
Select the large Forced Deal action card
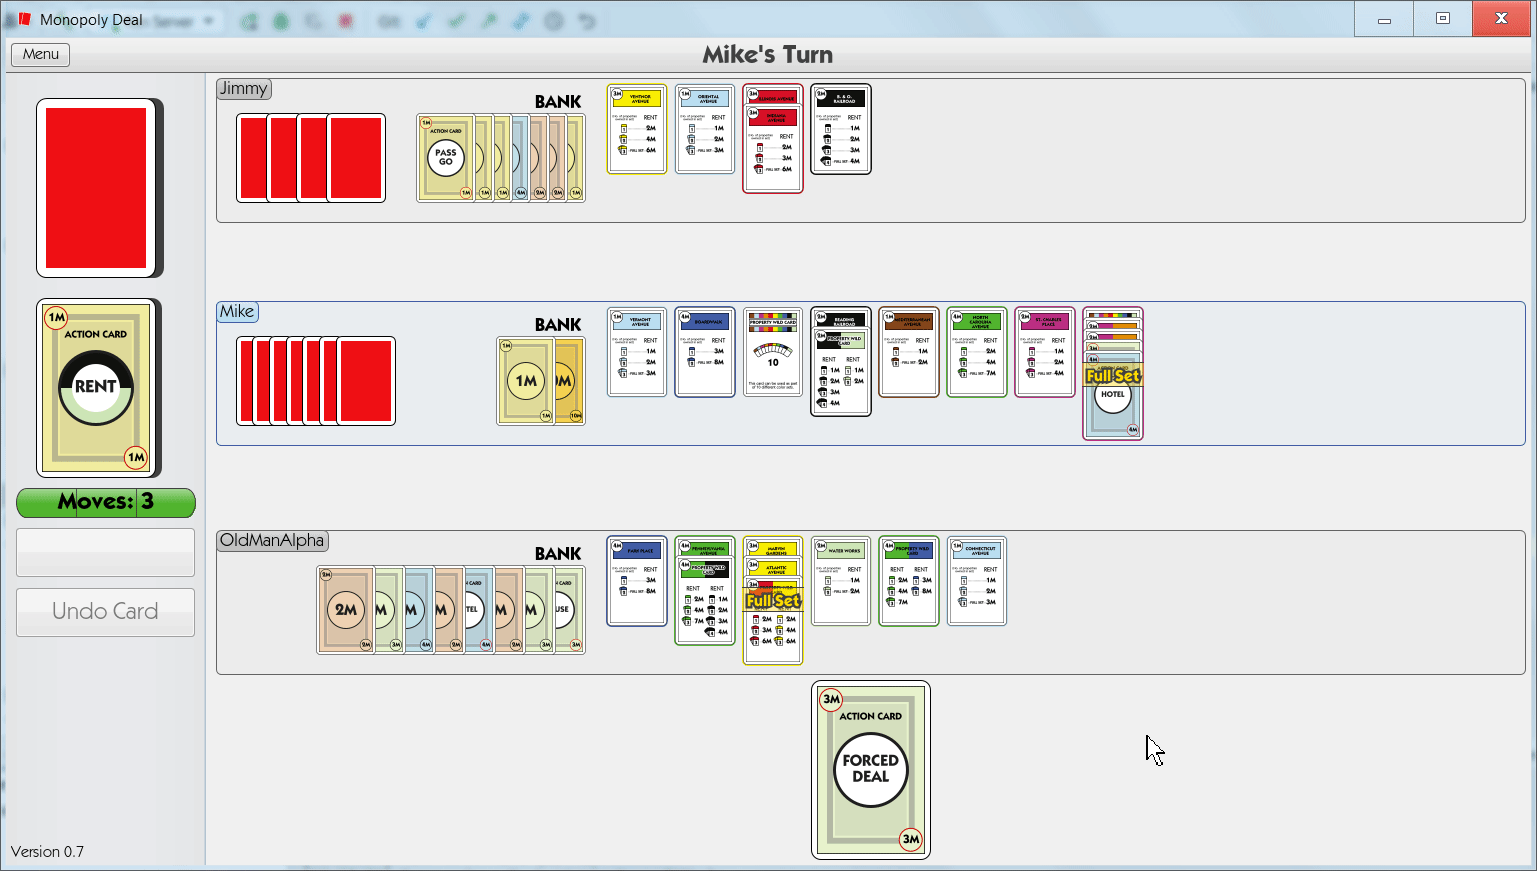871,770
